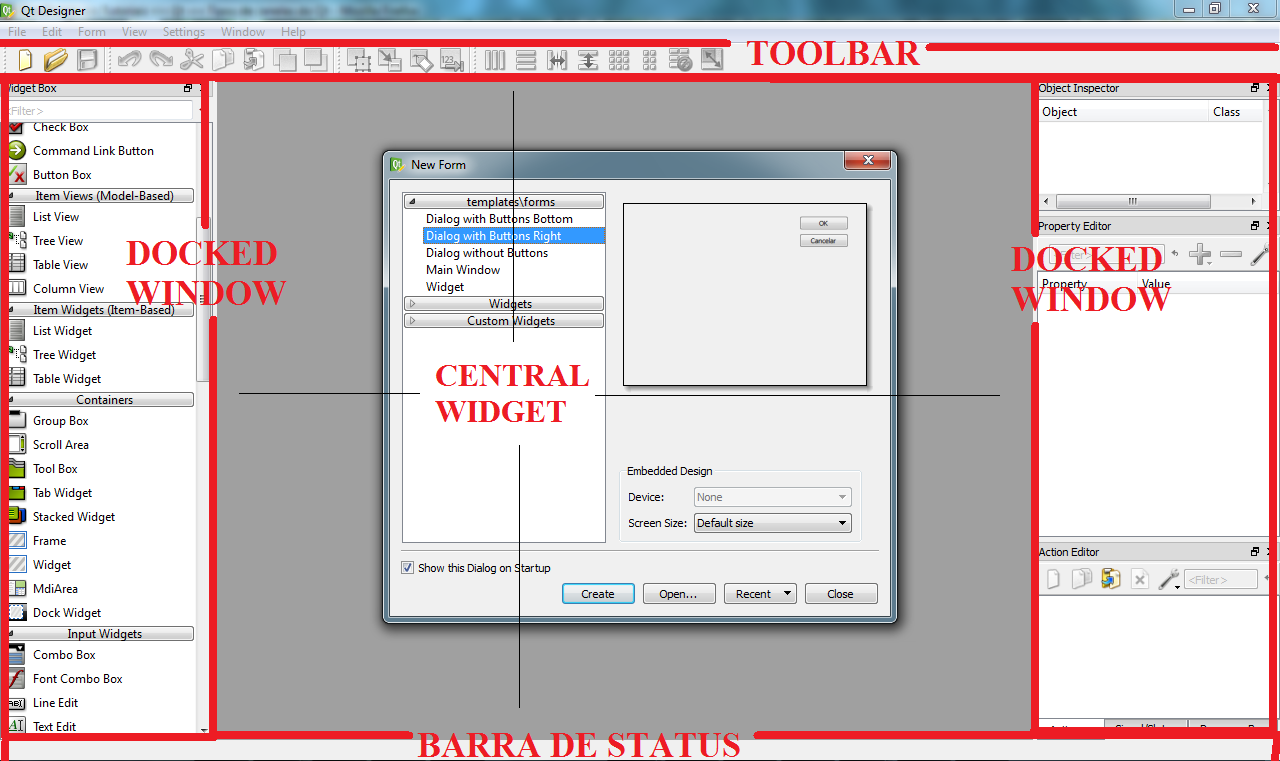This screenshot has width=1280, height=761.
Task: Click the Copy toolbar icon
Action: [x=223, y=60]
